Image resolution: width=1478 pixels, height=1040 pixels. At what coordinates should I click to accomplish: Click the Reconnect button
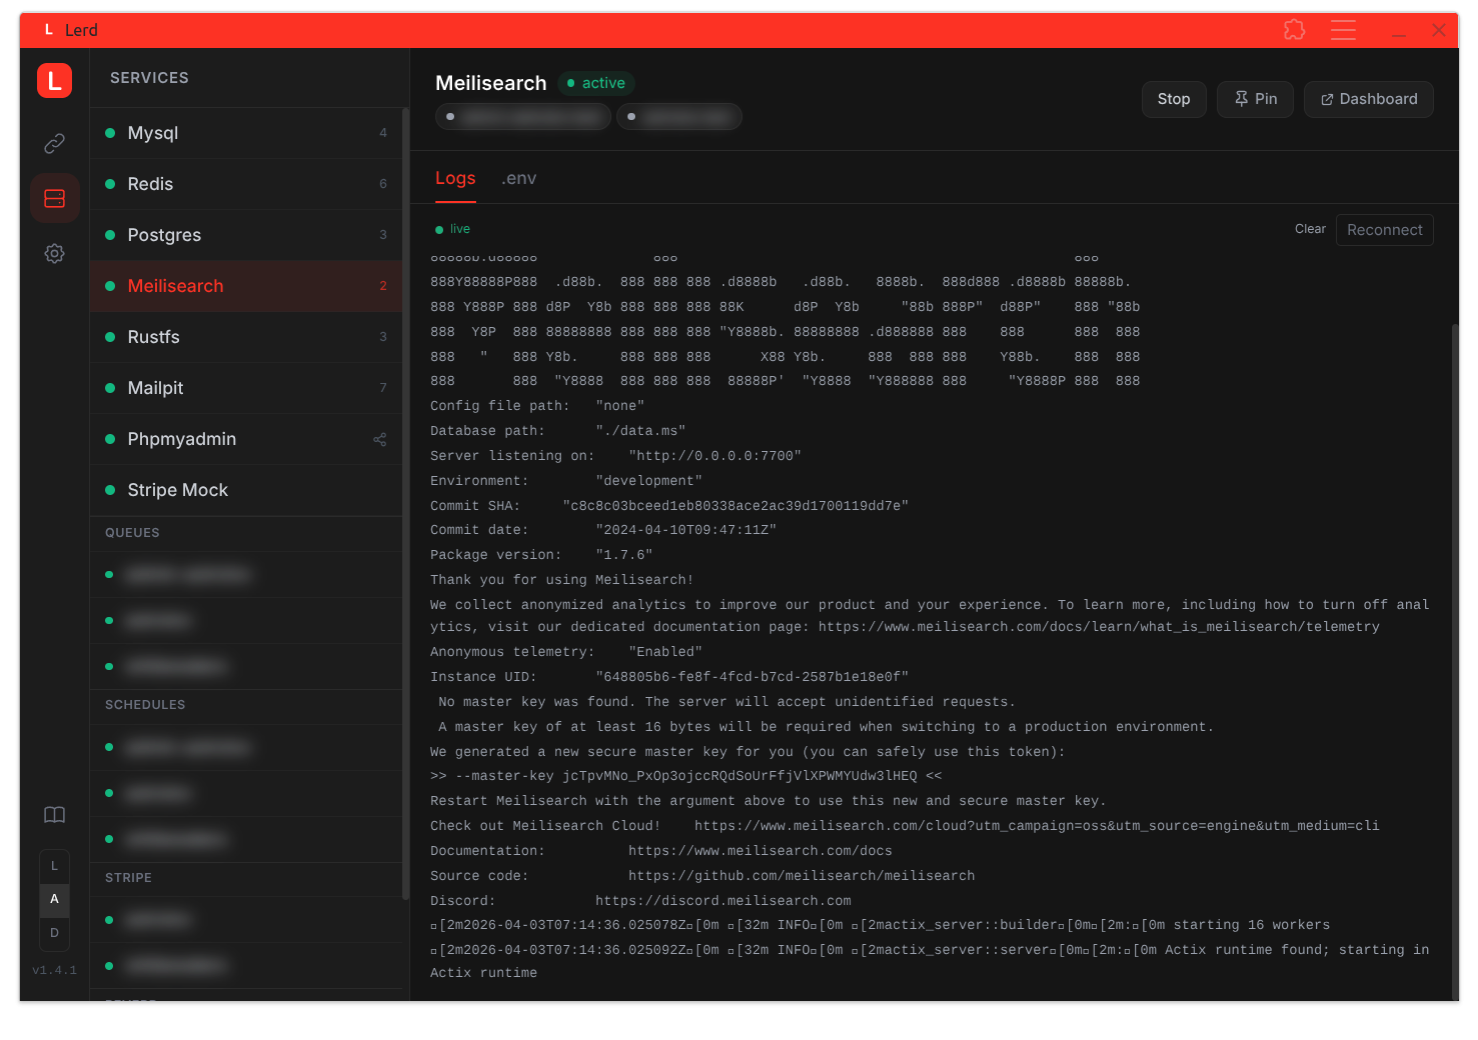pyautogui.click(x=1384, y=230)
